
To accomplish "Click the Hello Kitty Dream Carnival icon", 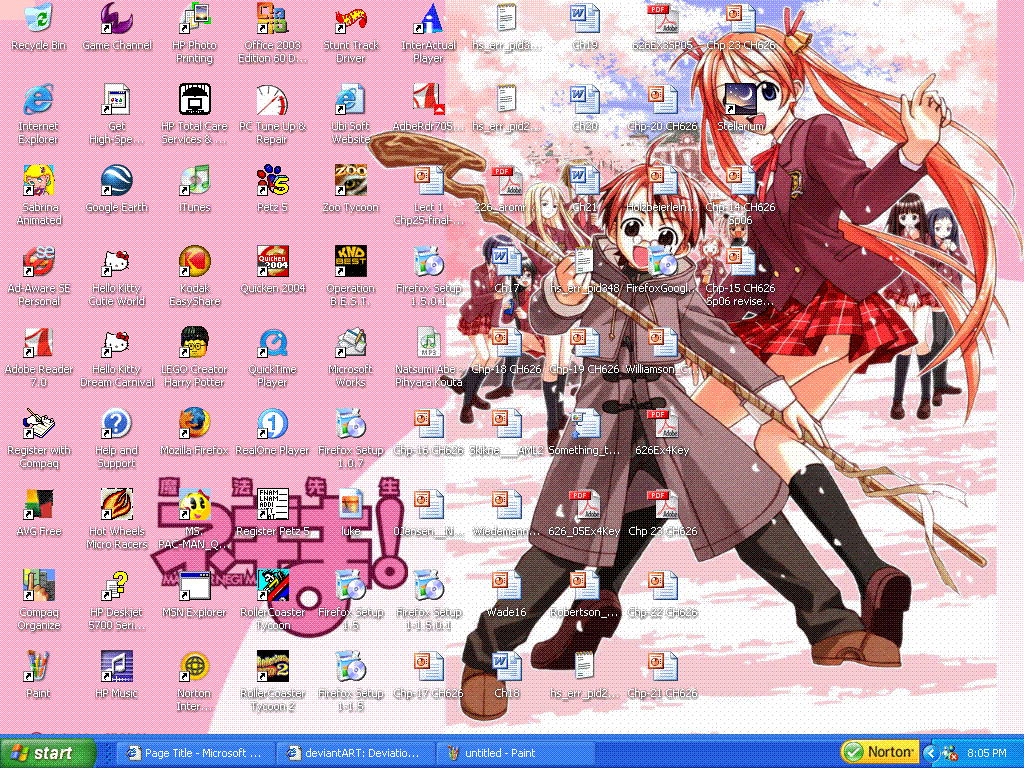I will pyautogui.click(x=117, y=342).
